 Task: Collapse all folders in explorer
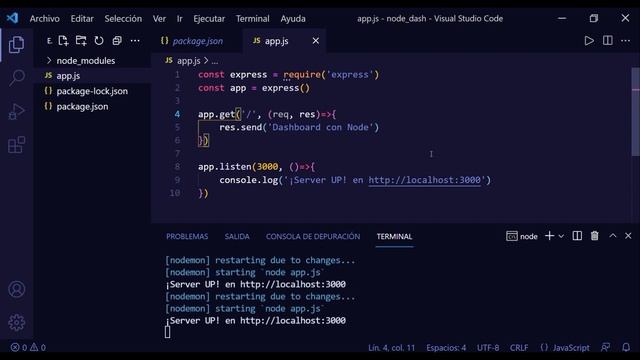(x=117, y=41)
